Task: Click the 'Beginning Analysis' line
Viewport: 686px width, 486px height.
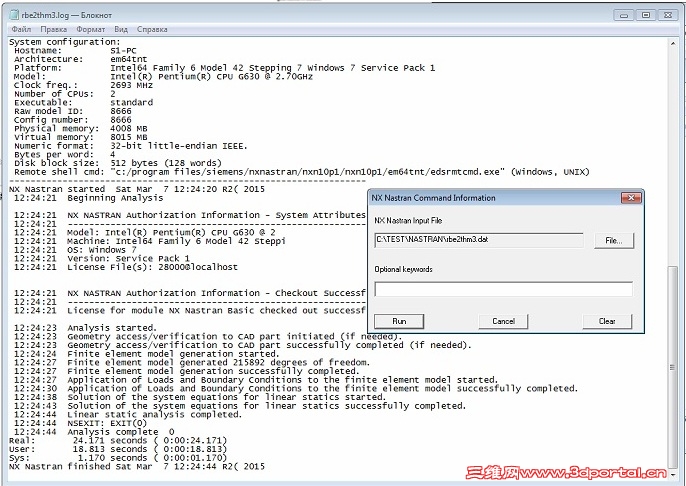Action: point(88,198)
